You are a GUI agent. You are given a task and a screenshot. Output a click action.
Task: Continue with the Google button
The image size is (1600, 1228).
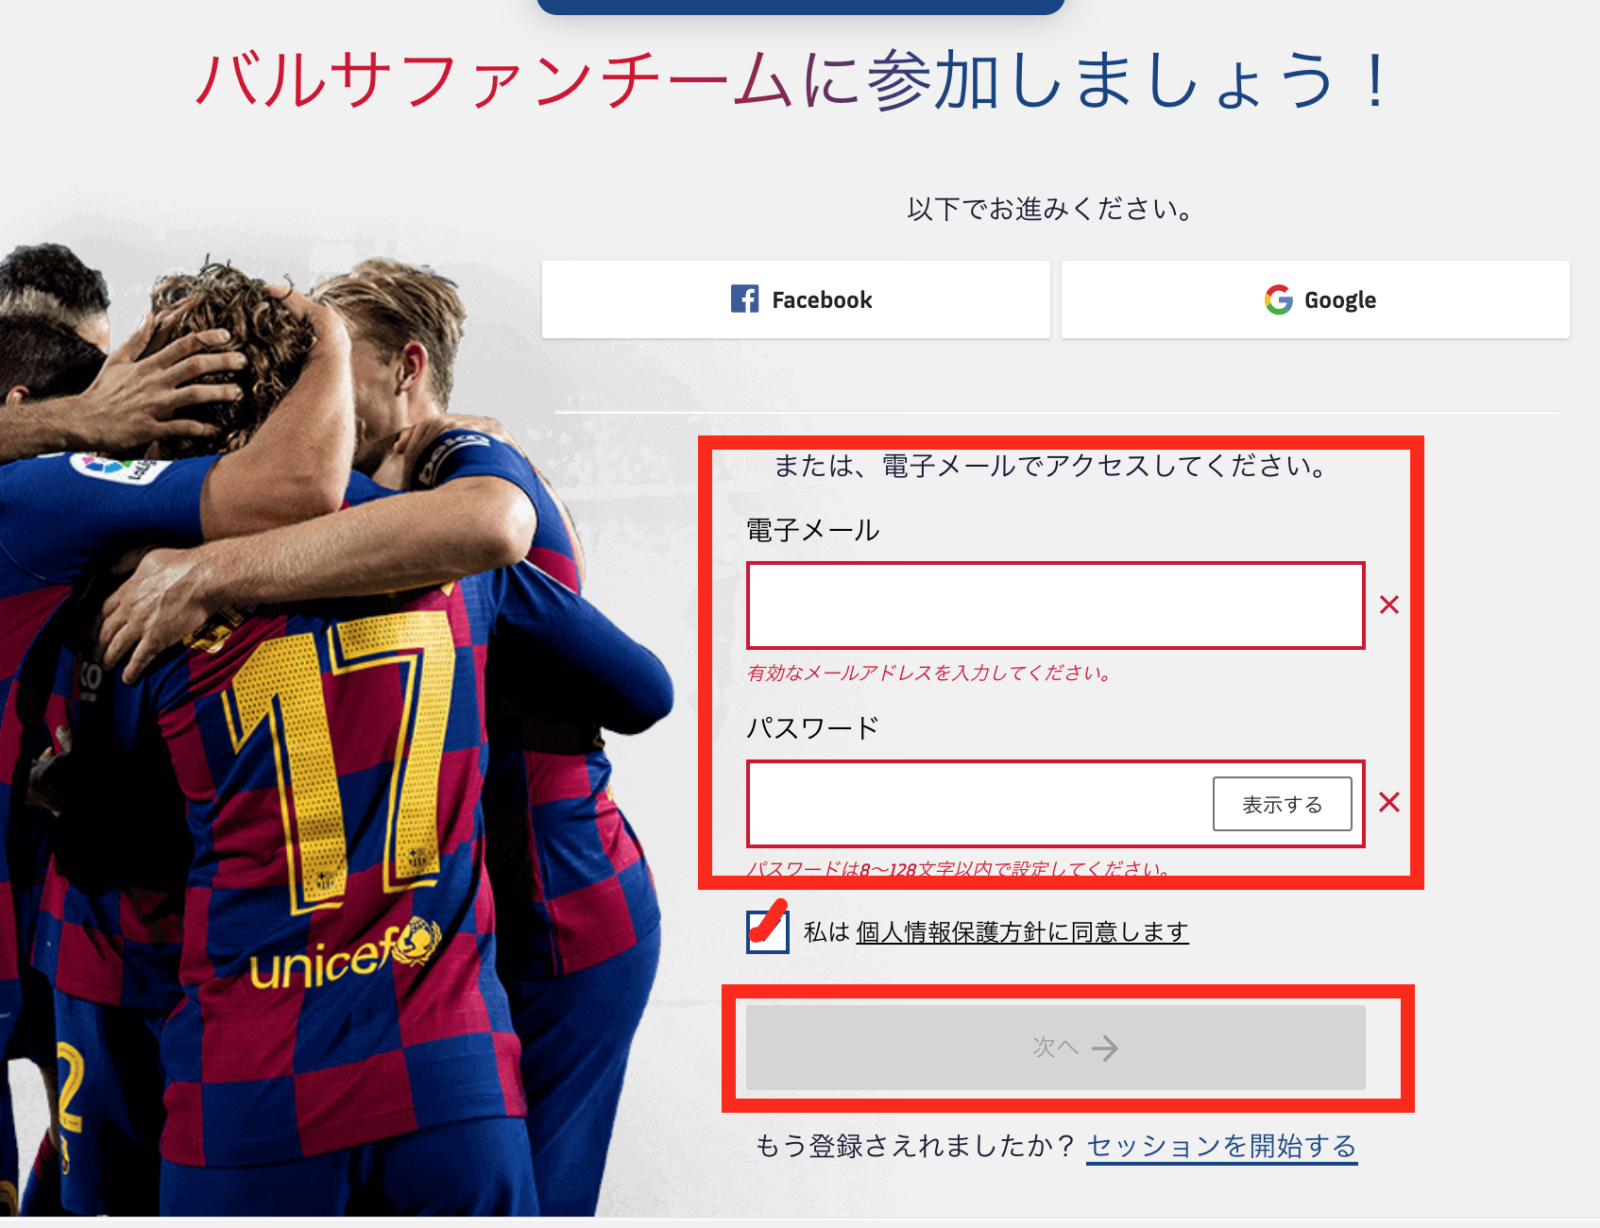point(1315,299)
